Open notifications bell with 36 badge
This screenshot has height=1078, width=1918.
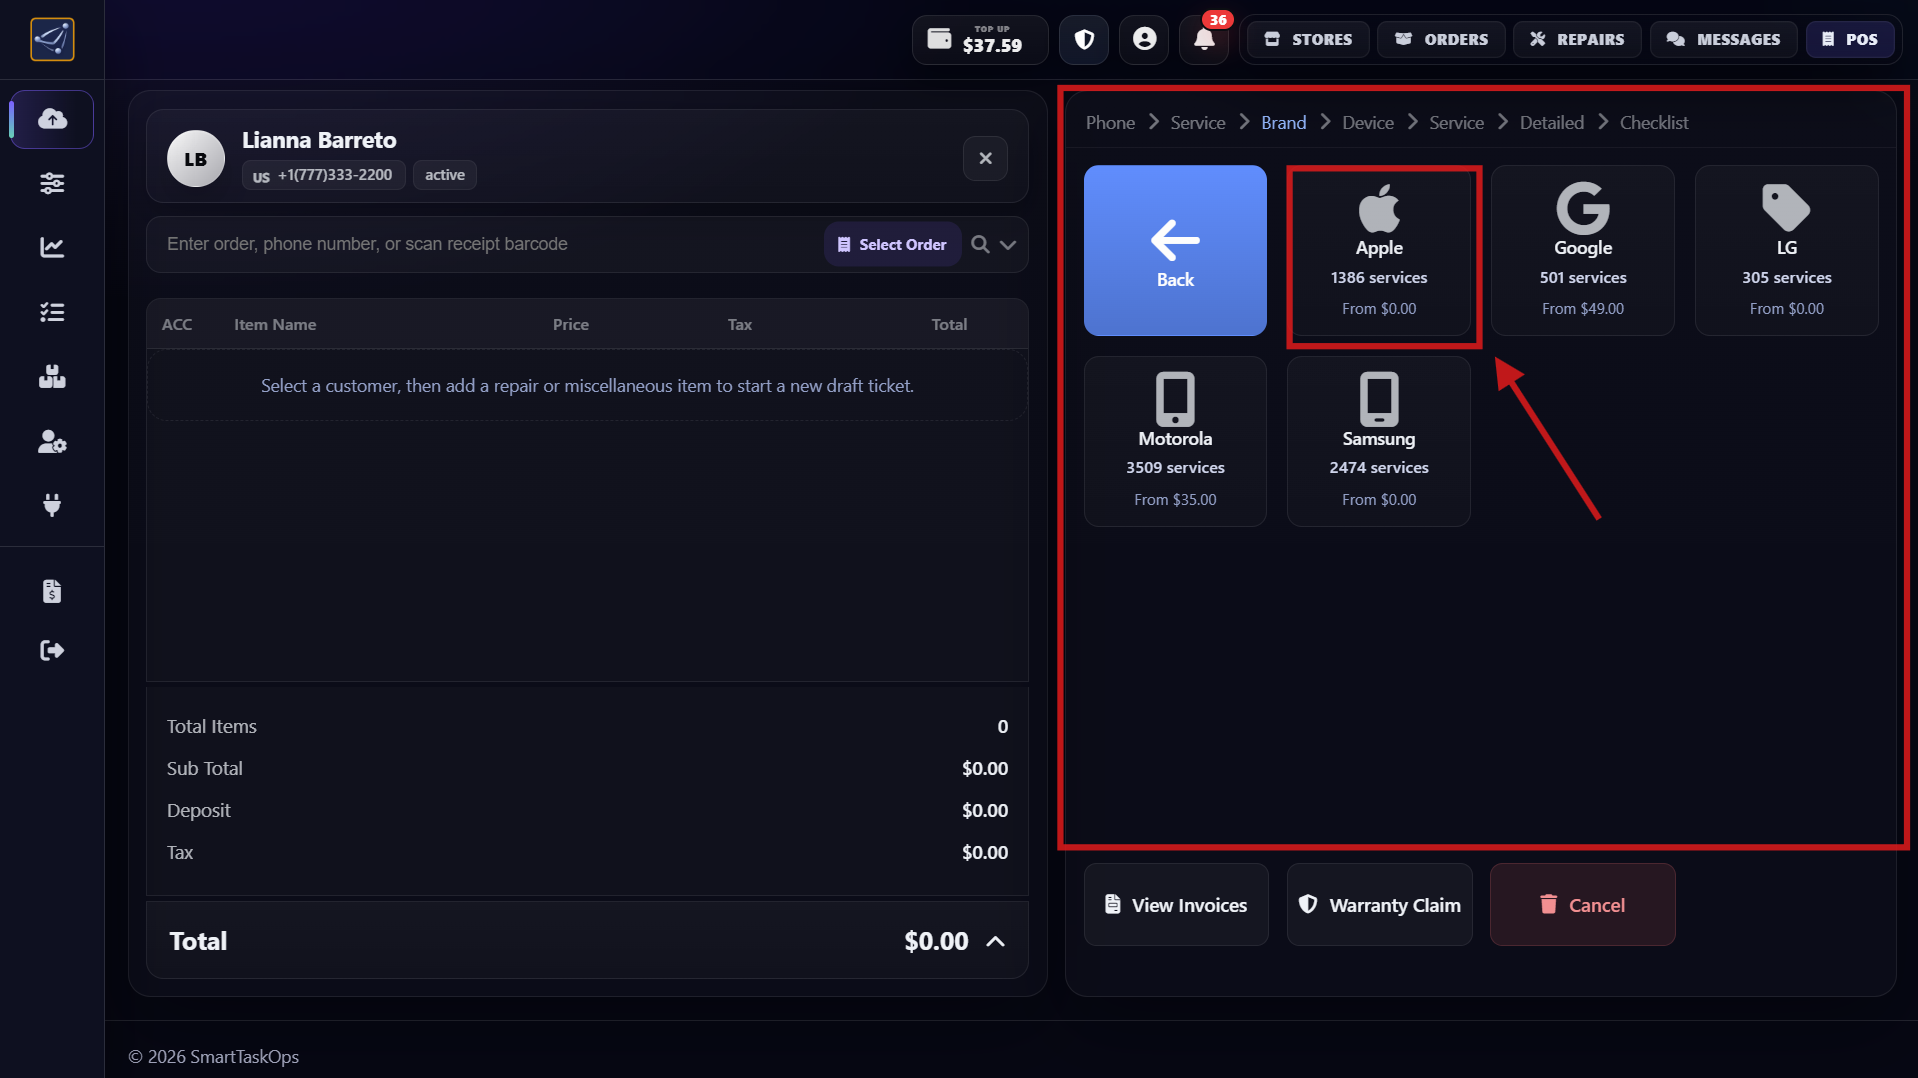tap(1204, 40)
